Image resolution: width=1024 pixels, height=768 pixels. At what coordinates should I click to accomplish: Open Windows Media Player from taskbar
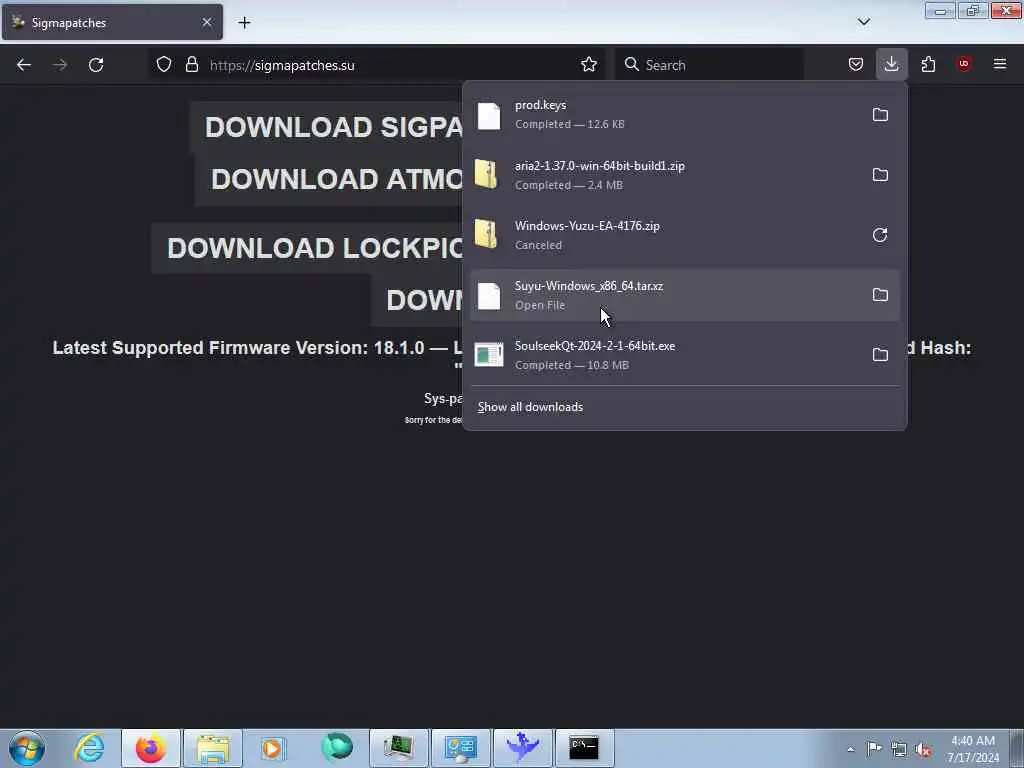pyautogui.click(x=273, y=748)
